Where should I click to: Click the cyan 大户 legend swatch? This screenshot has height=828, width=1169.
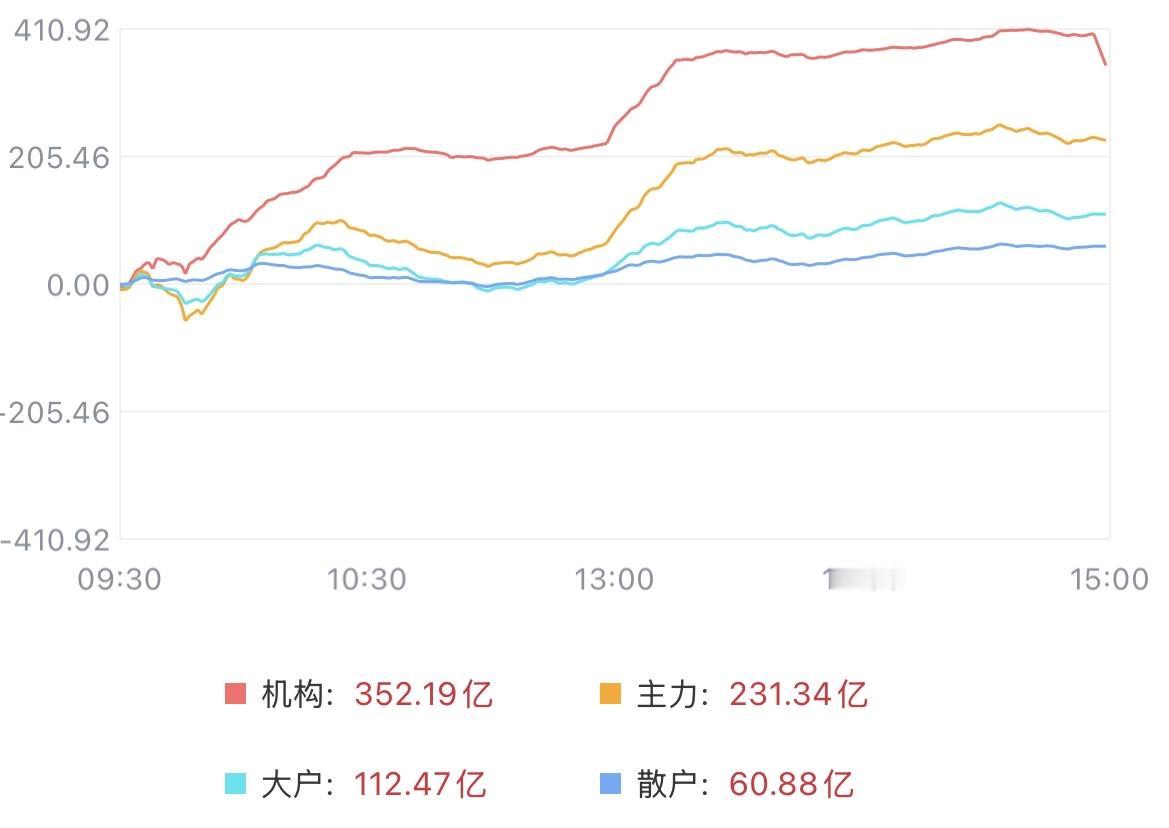click(x=236, y=783)
